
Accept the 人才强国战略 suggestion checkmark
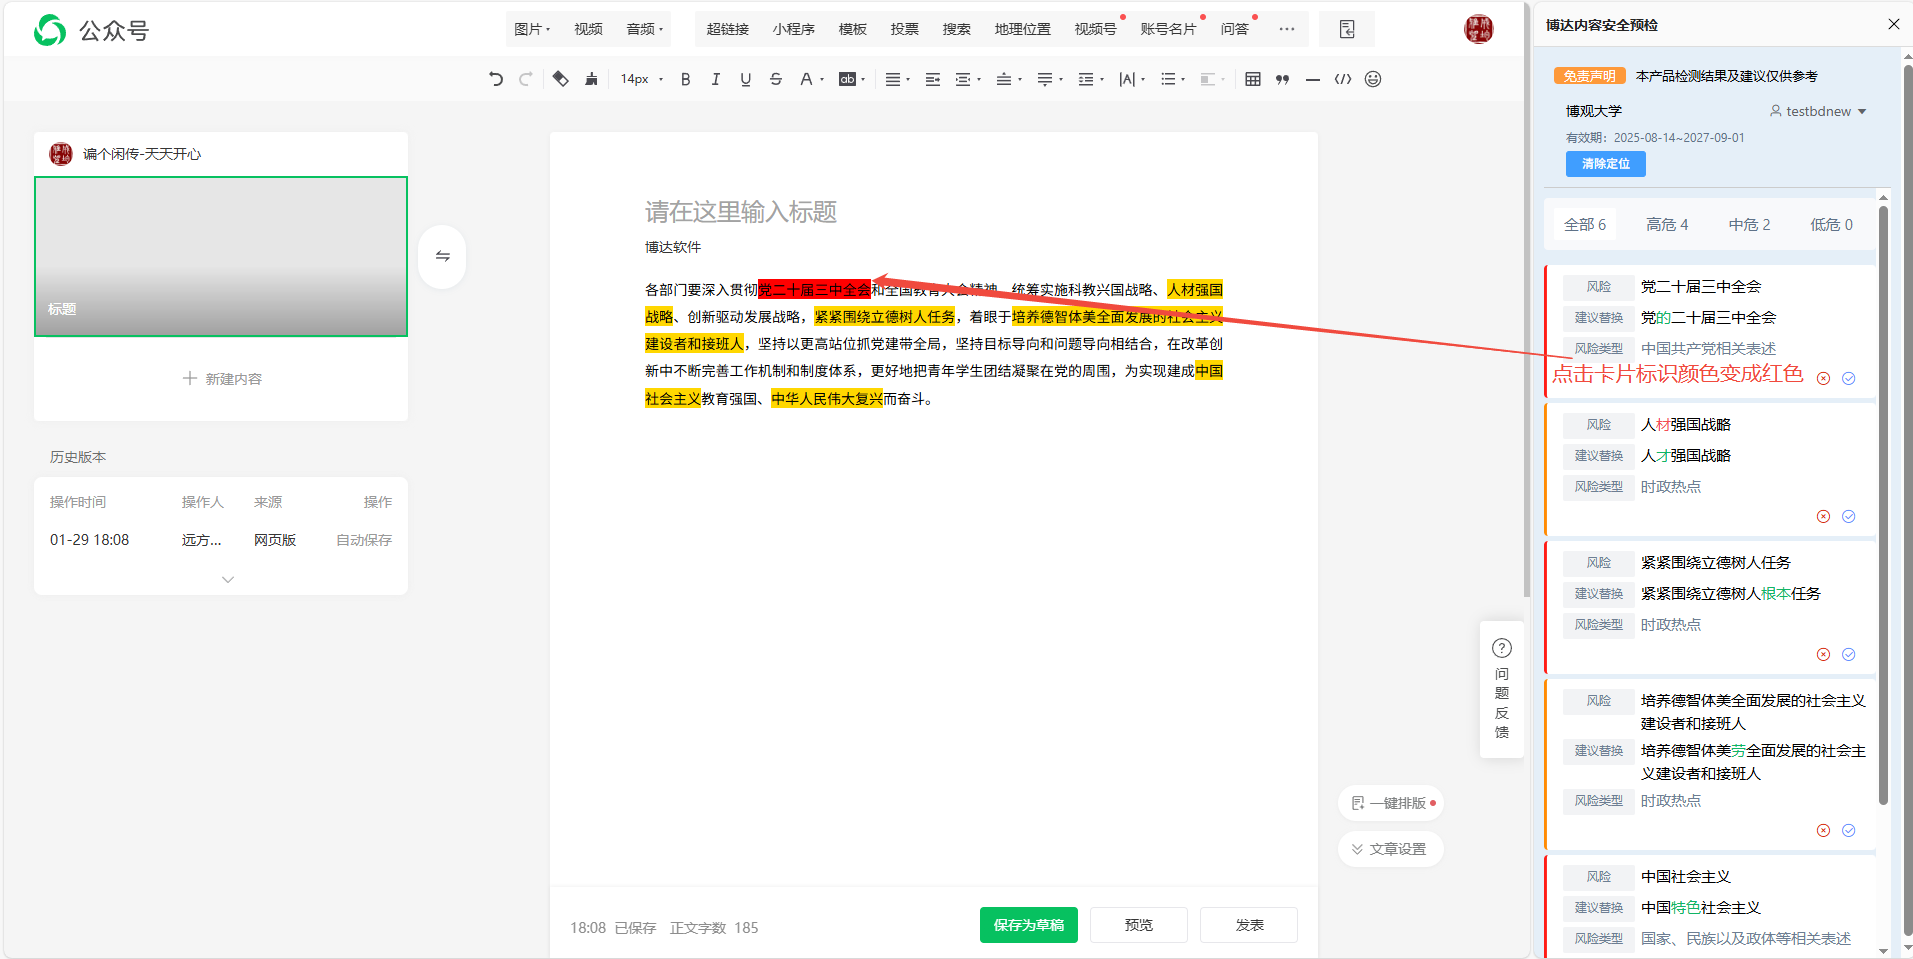pyautogui.click(x=1849, y=517)
